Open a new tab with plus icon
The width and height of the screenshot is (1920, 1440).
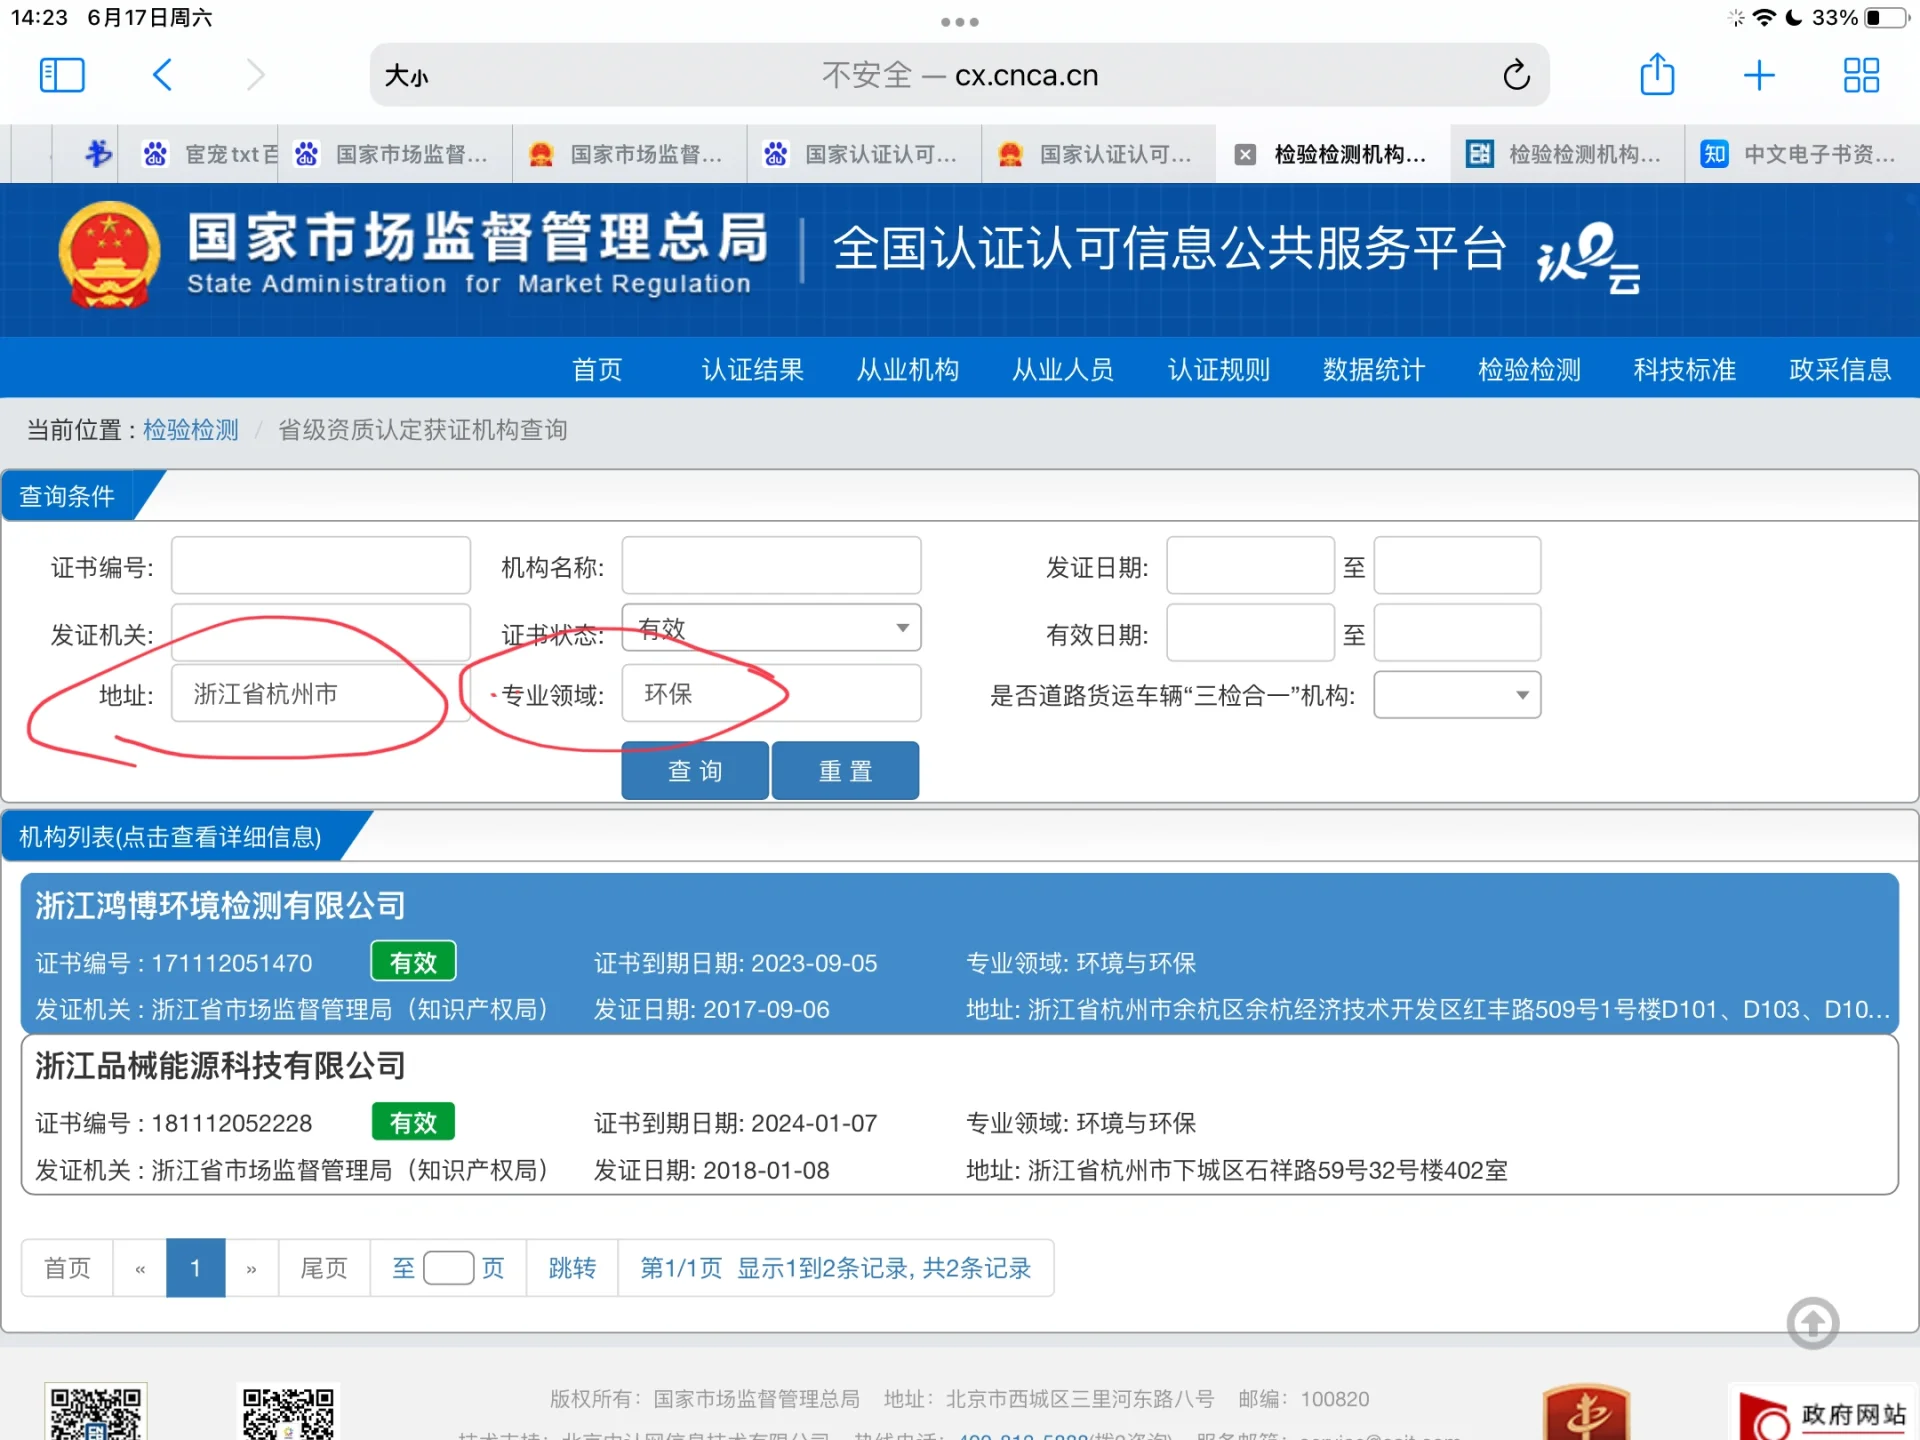click(x=1759, y=75)
